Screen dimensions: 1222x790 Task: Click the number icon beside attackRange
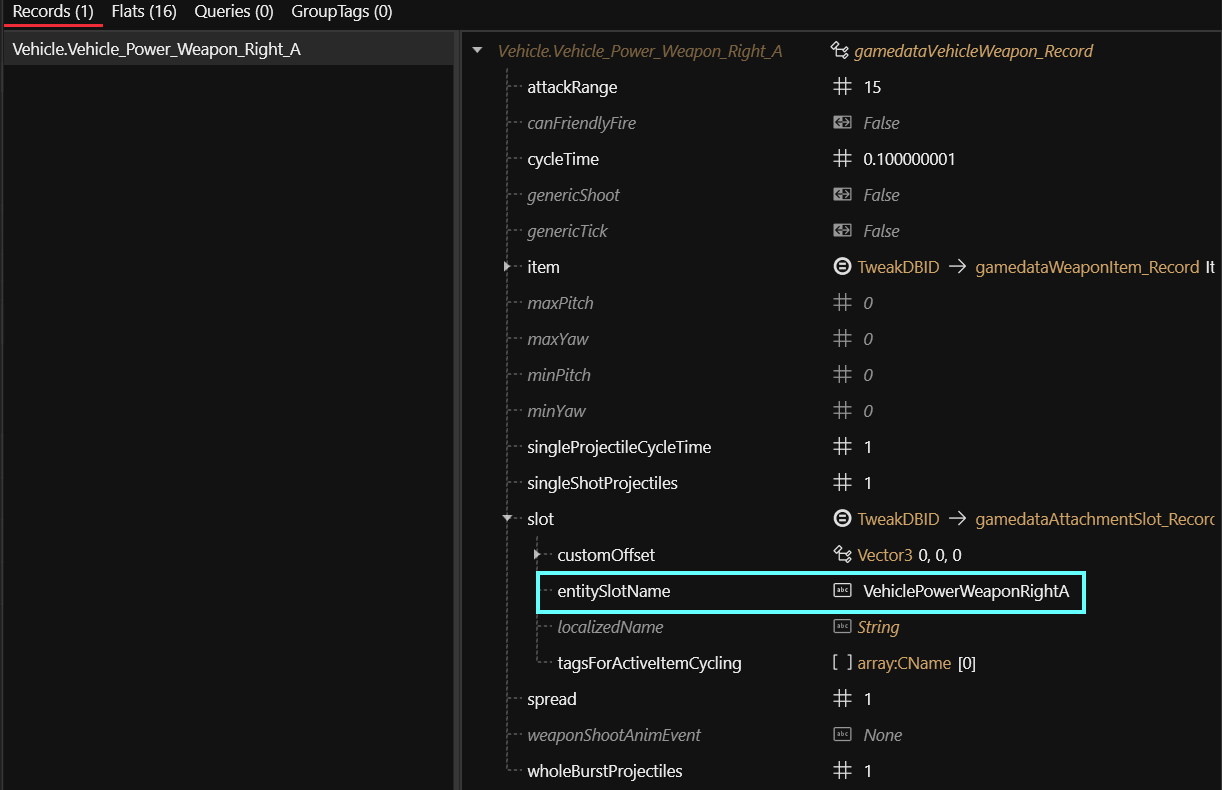[x=842, y=87]
